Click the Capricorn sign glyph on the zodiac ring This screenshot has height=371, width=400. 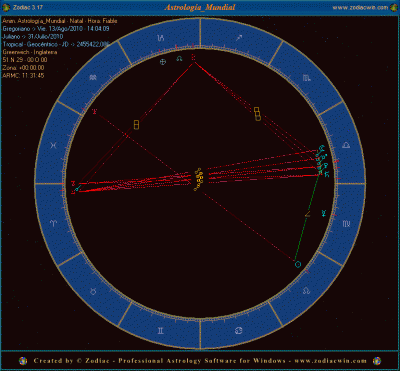pyautogui.click(x=161, y=38)
